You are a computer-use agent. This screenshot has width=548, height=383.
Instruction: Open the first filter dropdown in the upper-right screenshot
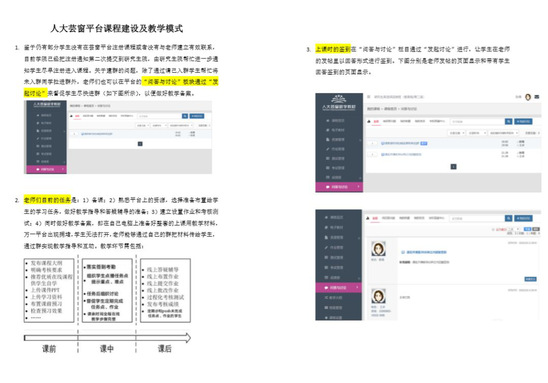[456, 133]
